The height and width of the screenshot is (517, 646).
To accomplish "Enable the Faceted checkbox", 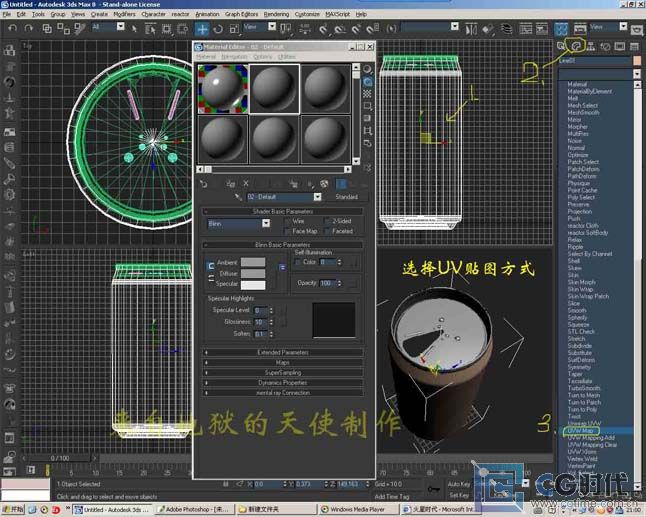I will click(x=327, y=232).
